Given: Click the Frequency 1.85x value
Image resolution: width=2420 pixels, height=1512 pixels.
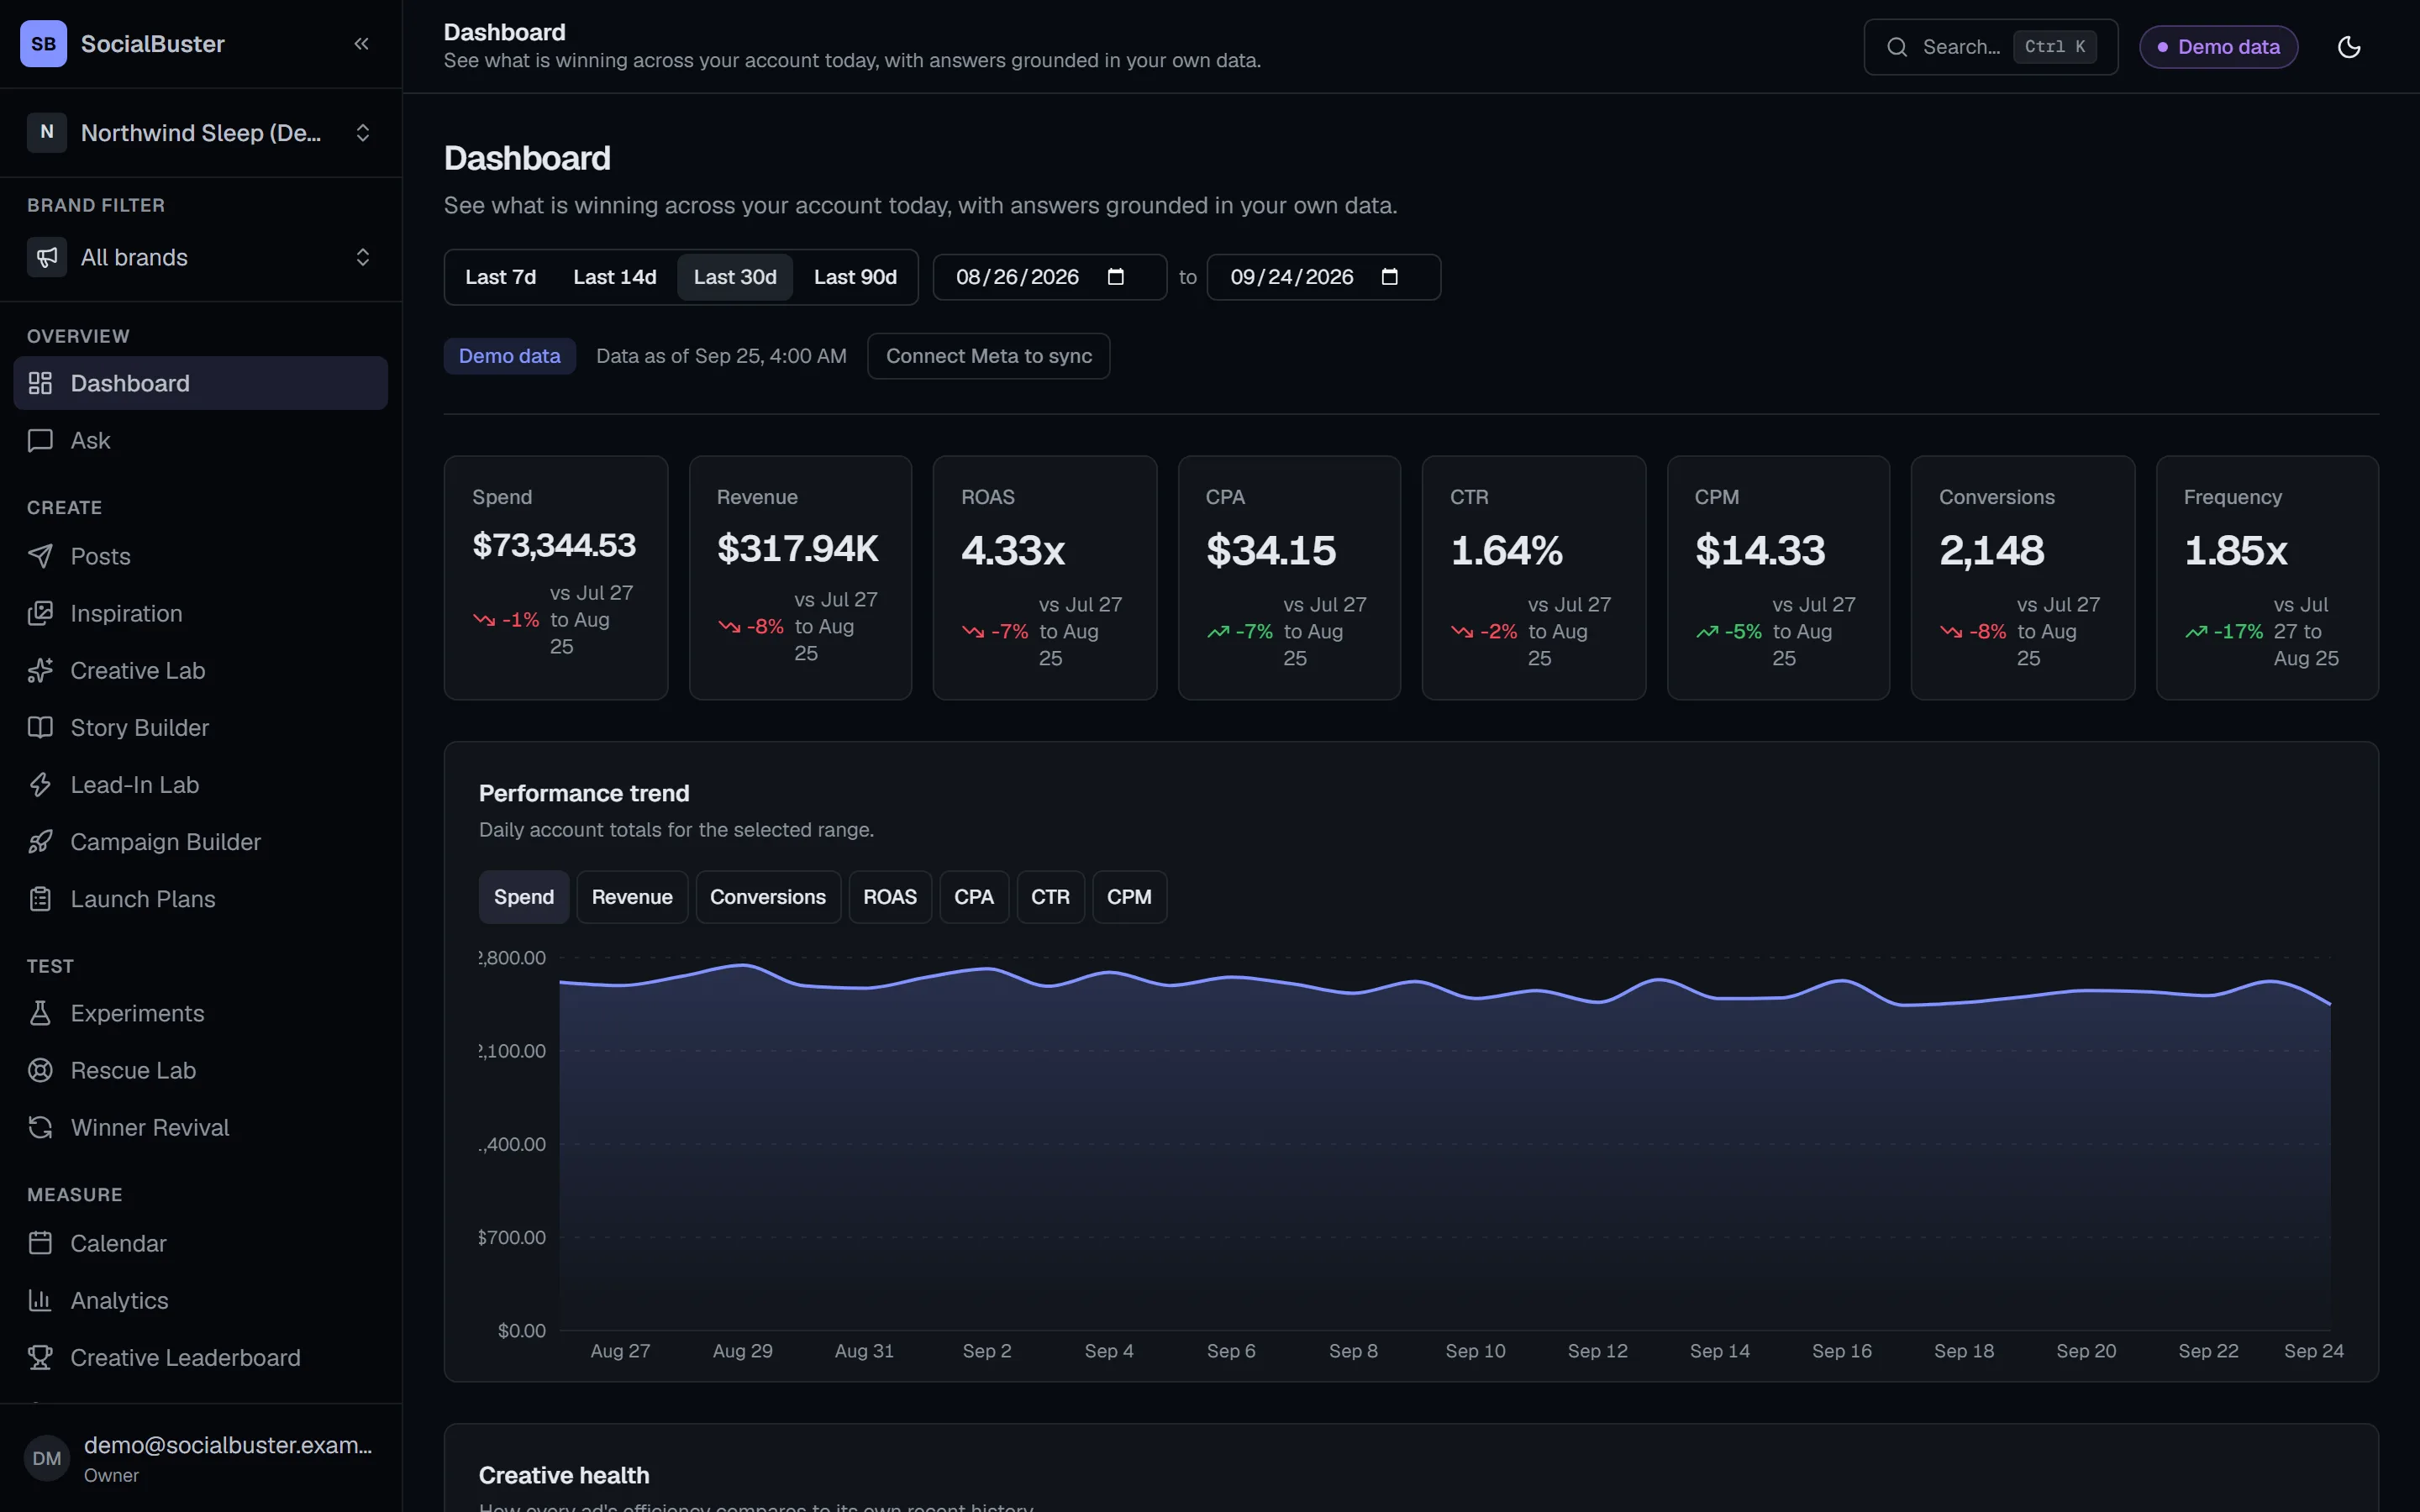Looking at the screenshot, I should (2236, 551).
